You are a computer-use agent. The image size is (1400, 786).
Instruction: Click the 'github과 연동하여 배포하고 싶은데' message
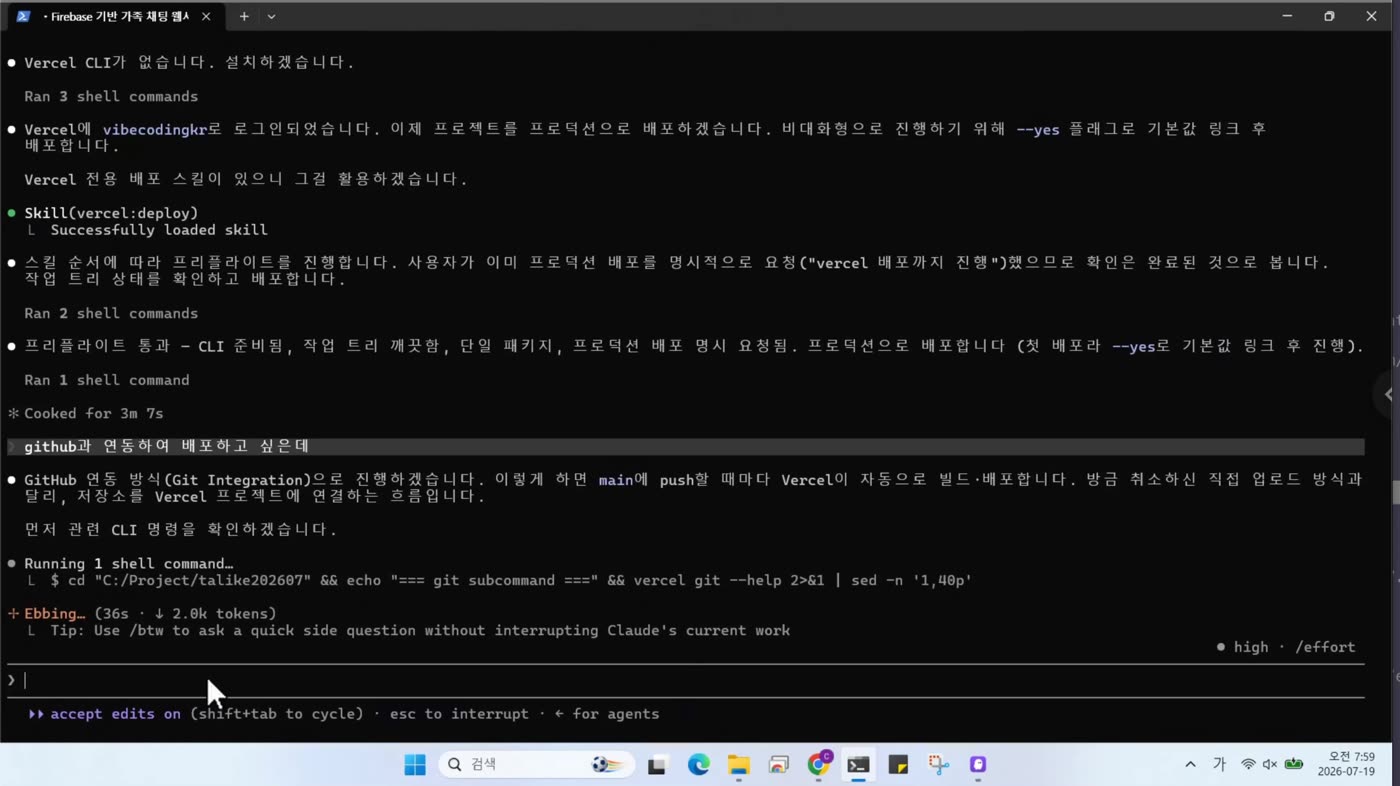pos(166,447)
